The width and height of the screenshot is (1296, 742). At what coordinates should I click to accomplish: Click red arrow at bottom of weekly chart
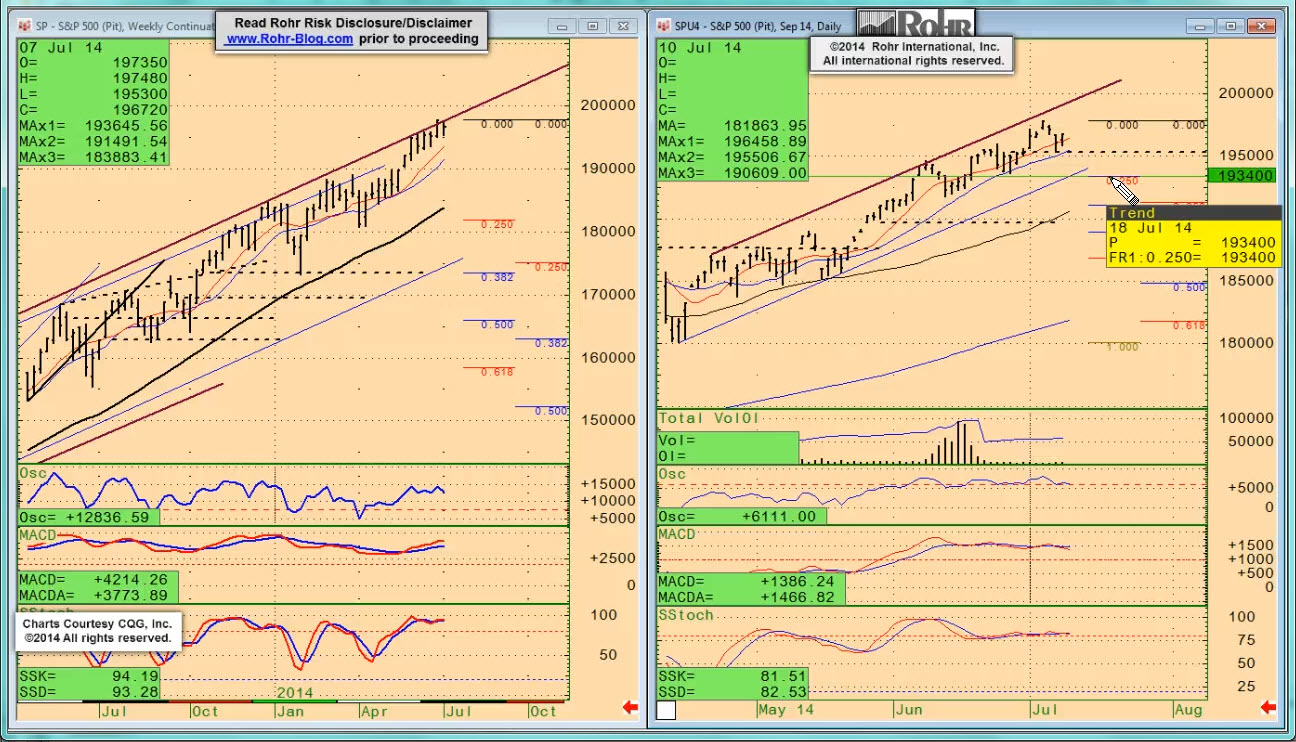tap(630, 708)
